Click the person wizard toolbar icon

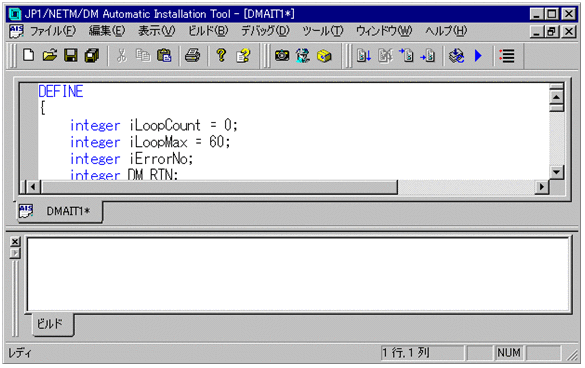[x=303, y=56]
